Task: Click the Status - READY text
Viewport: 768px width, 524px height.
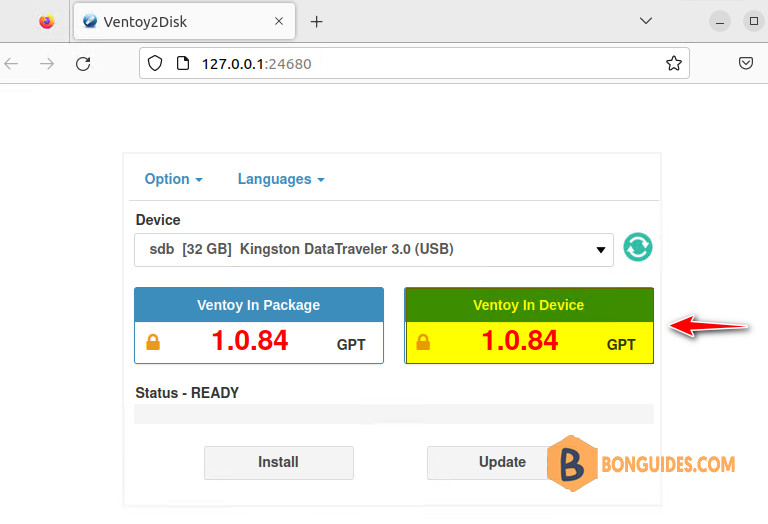Action: (x=187, y=393)
